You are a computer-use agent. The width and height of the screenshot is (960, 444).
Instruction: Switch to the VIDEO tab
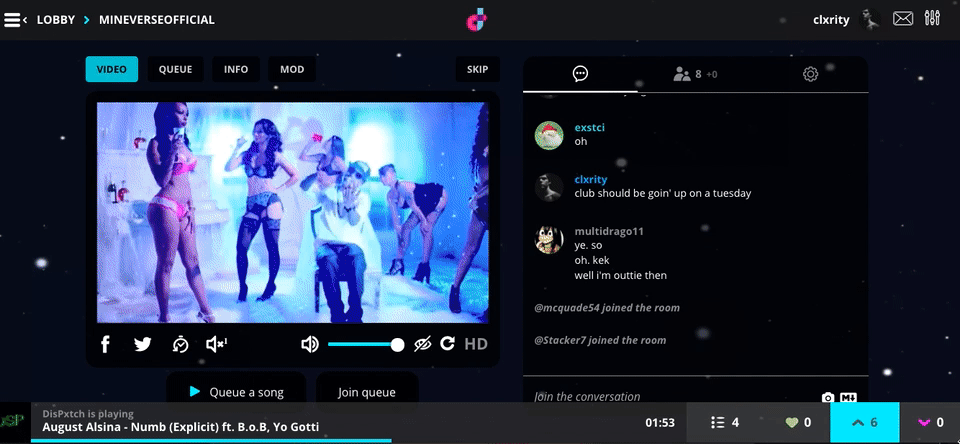112,69
